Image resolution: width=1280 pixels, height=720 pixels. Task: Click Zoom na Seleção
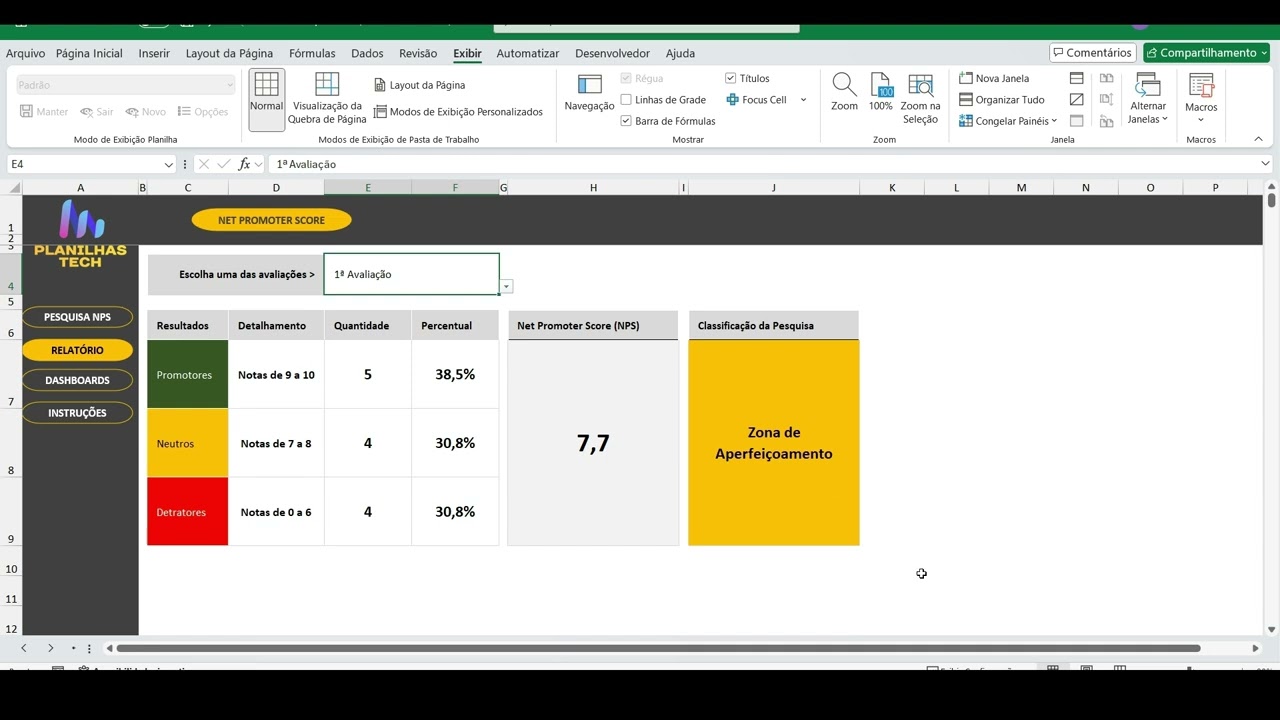920,98
